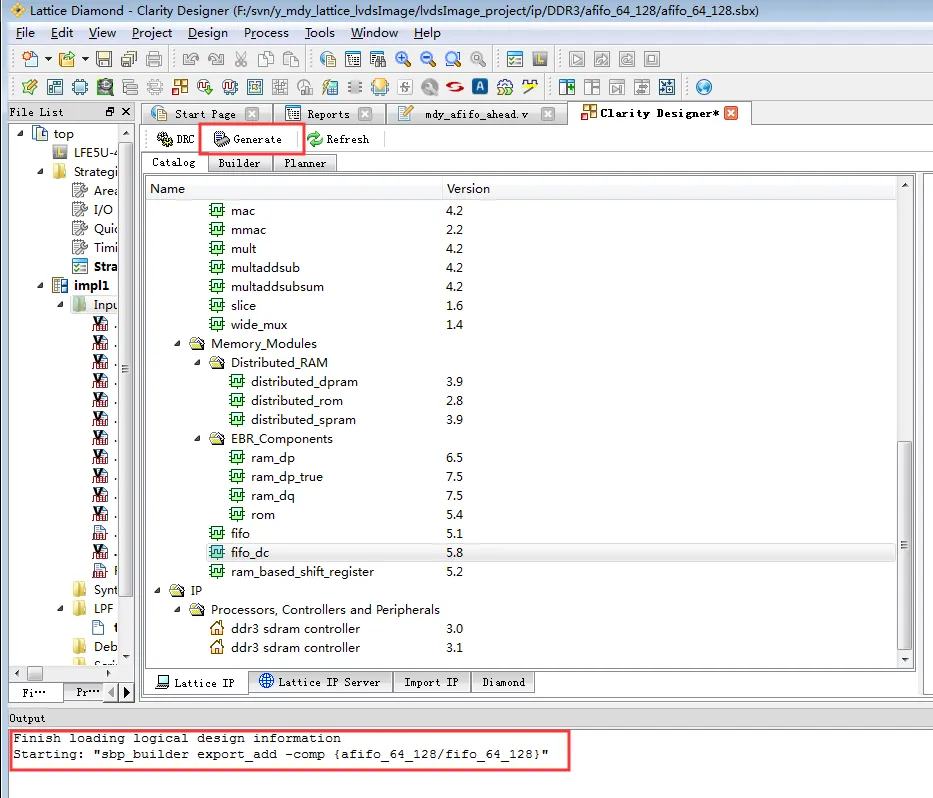Screen dimensions: 933x798
Task: Close the Clarity Designer tab
Action: coord(731,113)
